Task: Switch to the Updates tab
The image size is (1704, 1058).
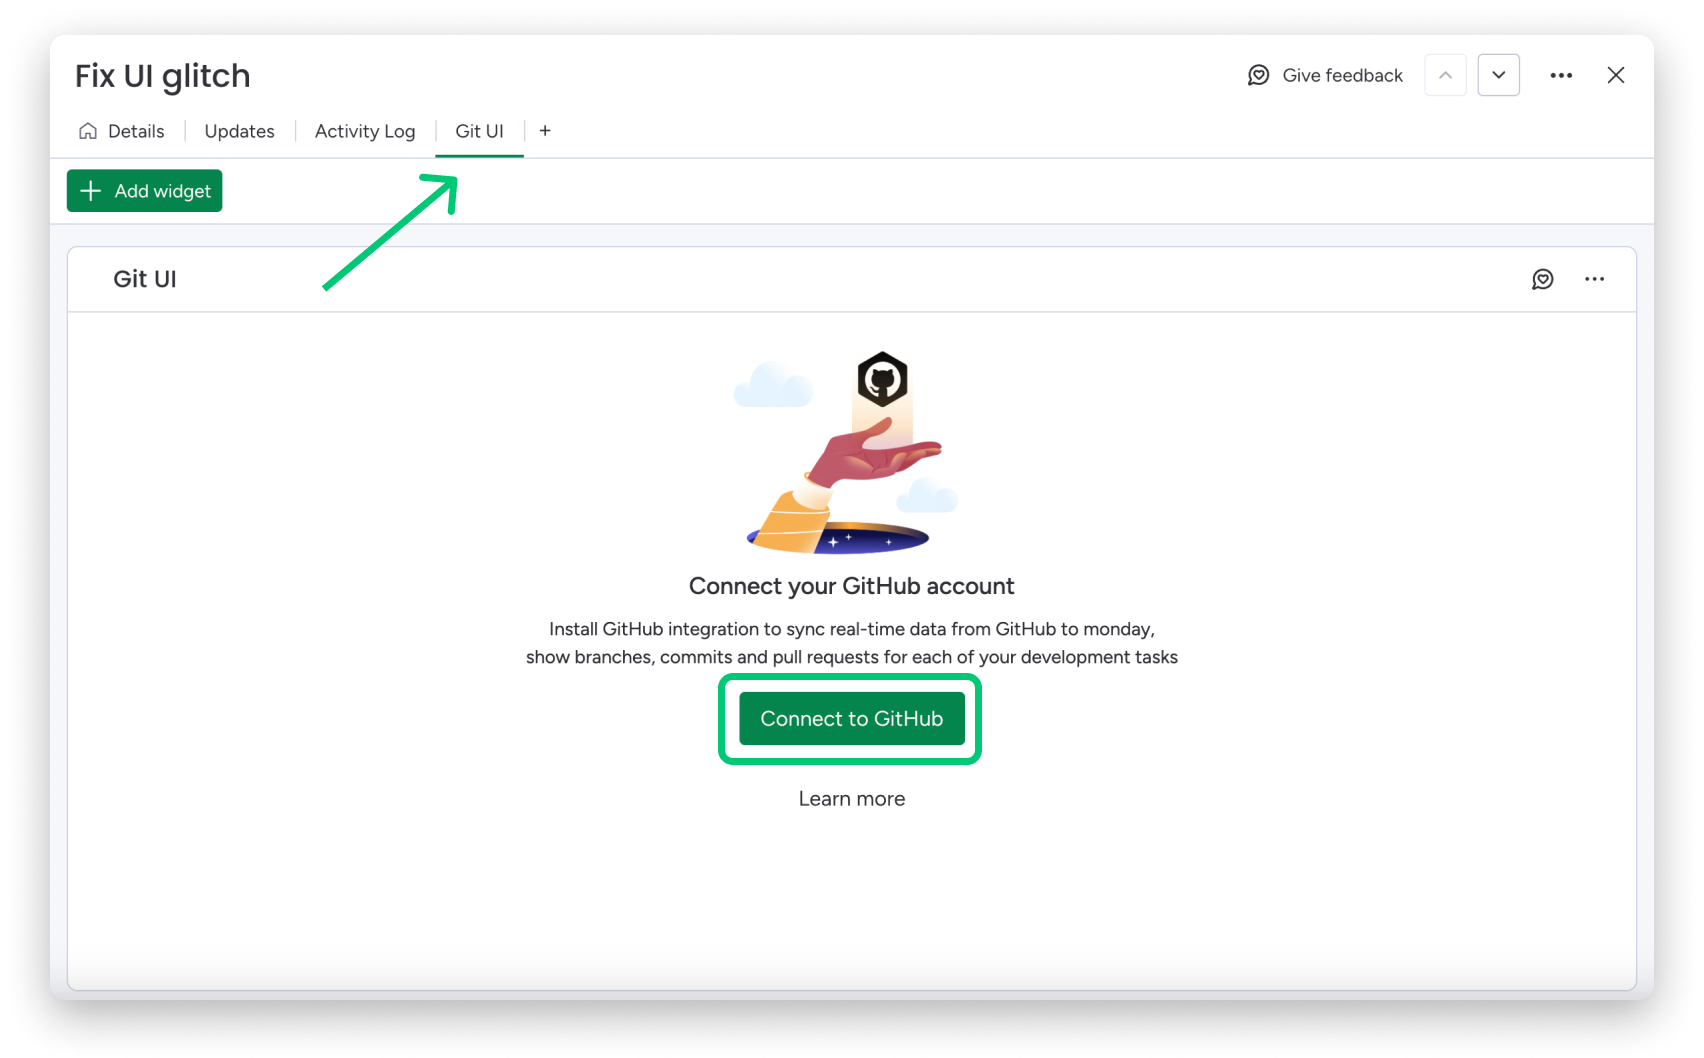Action: click(x=239, y=130)
